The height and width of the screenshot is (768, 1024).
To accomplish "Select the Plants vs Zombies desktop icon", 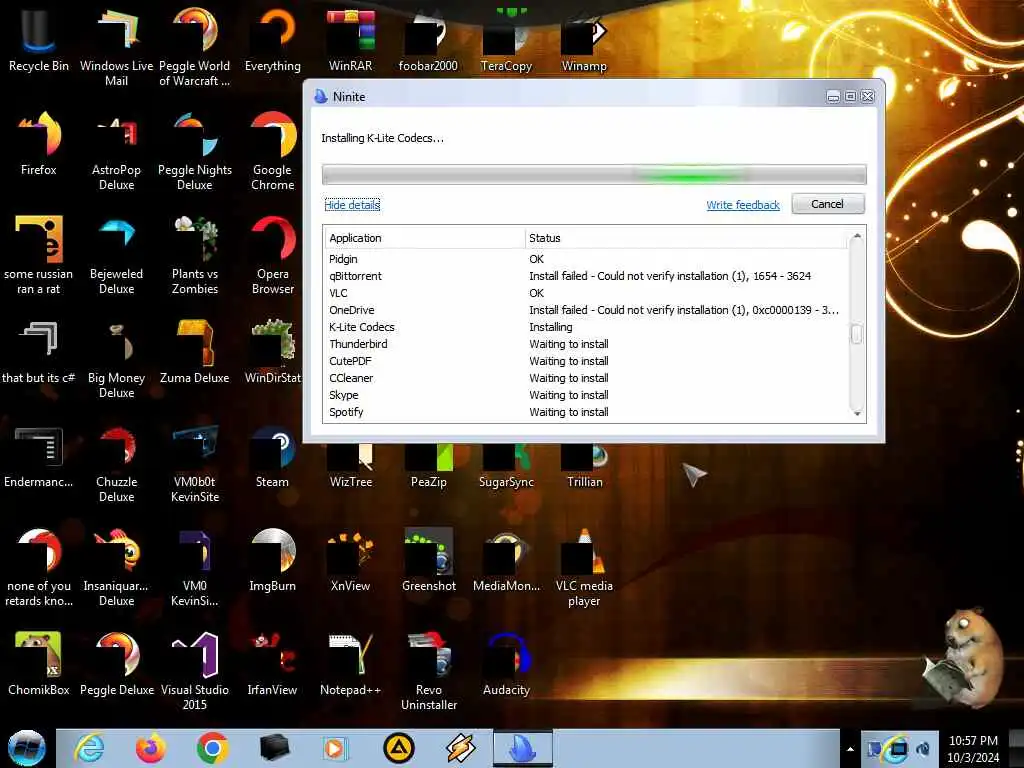I will 195,255.
